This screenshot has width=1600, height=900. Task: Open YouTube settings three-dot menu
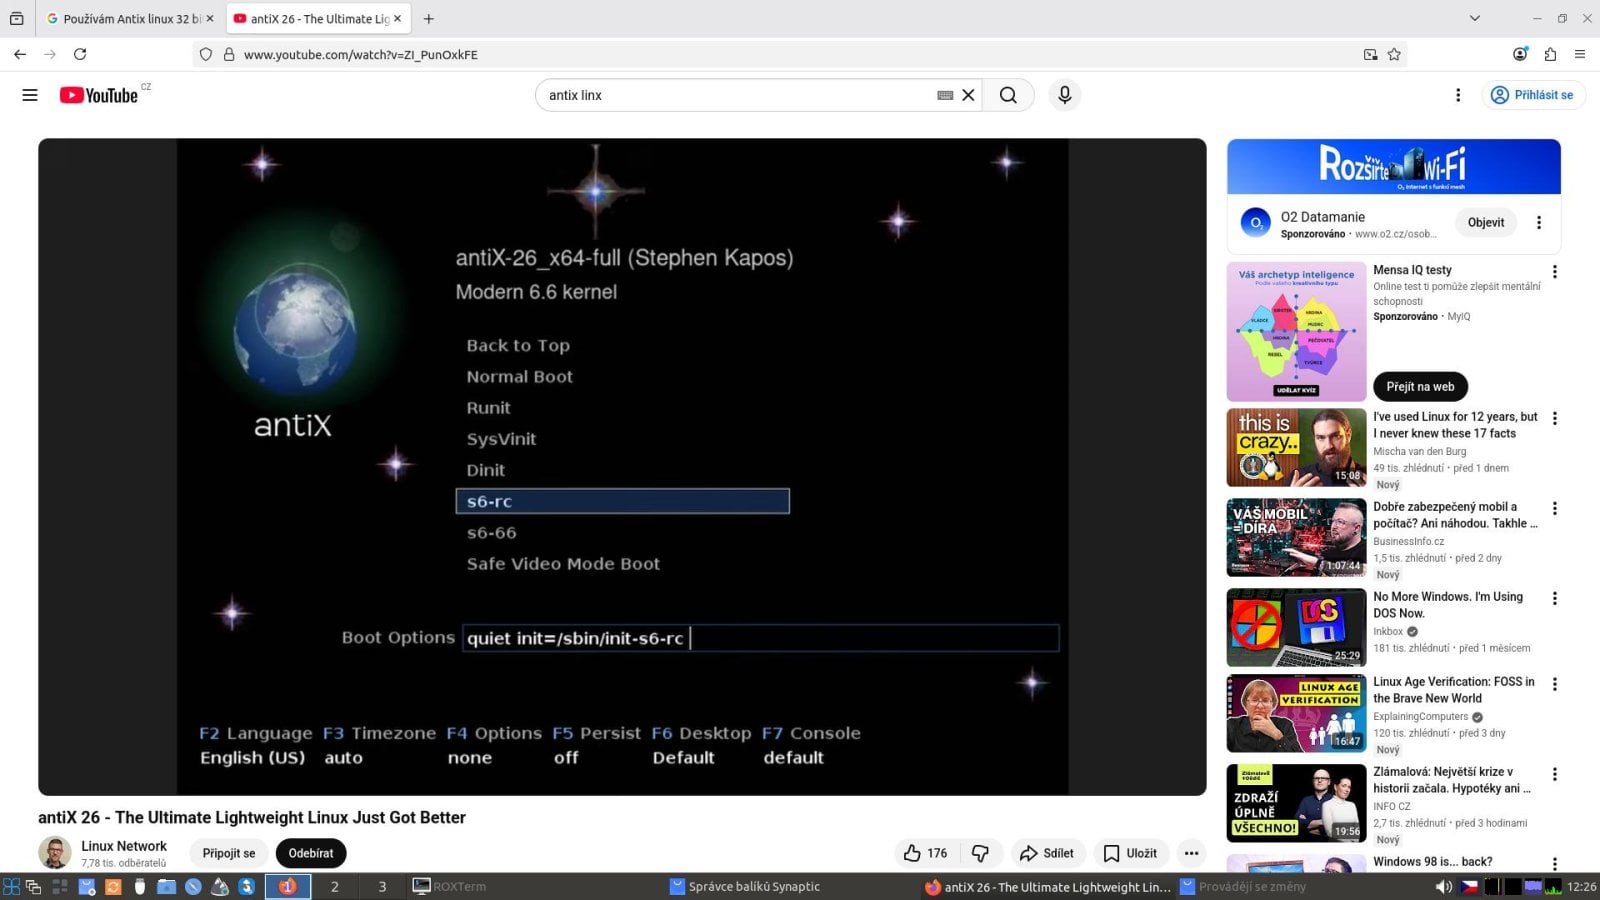click(x=1458, y=95)
